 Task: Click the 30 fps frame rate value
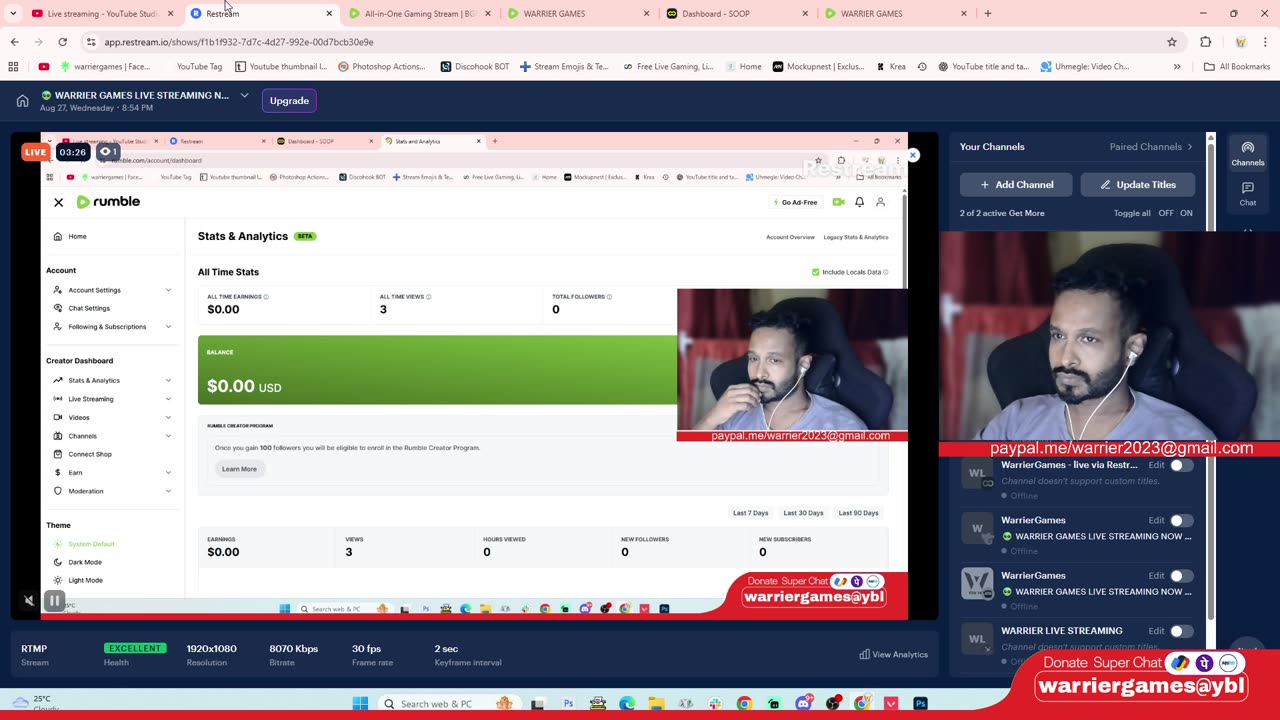coord(366,648)
